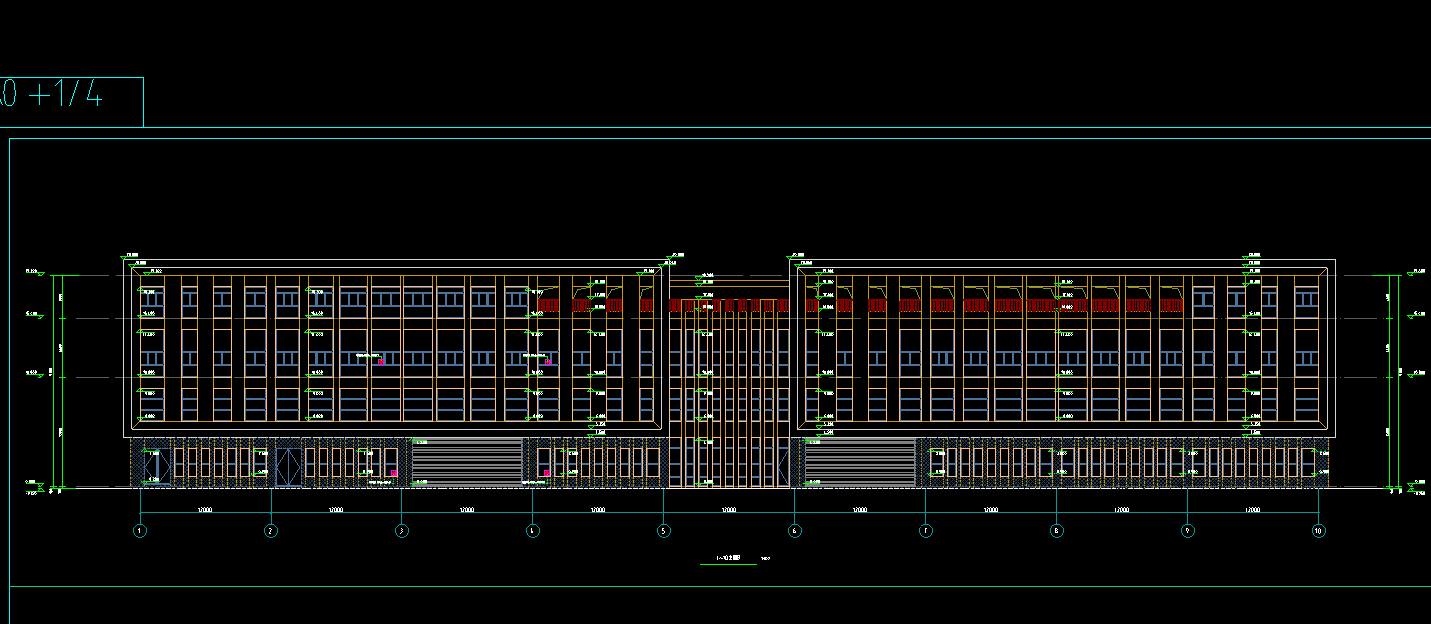
Task: Select the right gray rolling shutter door
Action: tap(860, 462)
